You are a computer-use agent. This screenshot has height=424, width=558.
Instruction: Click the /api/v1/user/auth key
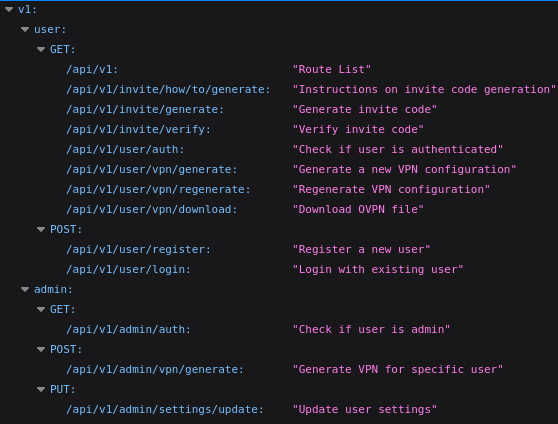pyautogui.click(x=125, y=149)
